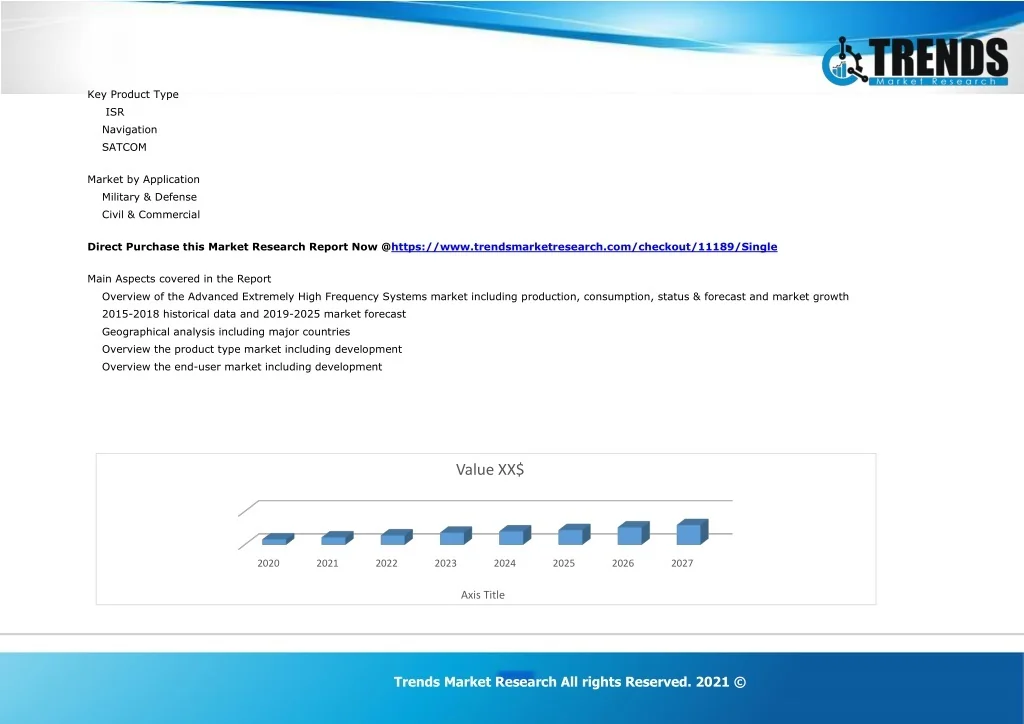Screen dimensions: 1024x724
Task: Click the 2021 year label on axis
Action: click(x=327, y=564)
